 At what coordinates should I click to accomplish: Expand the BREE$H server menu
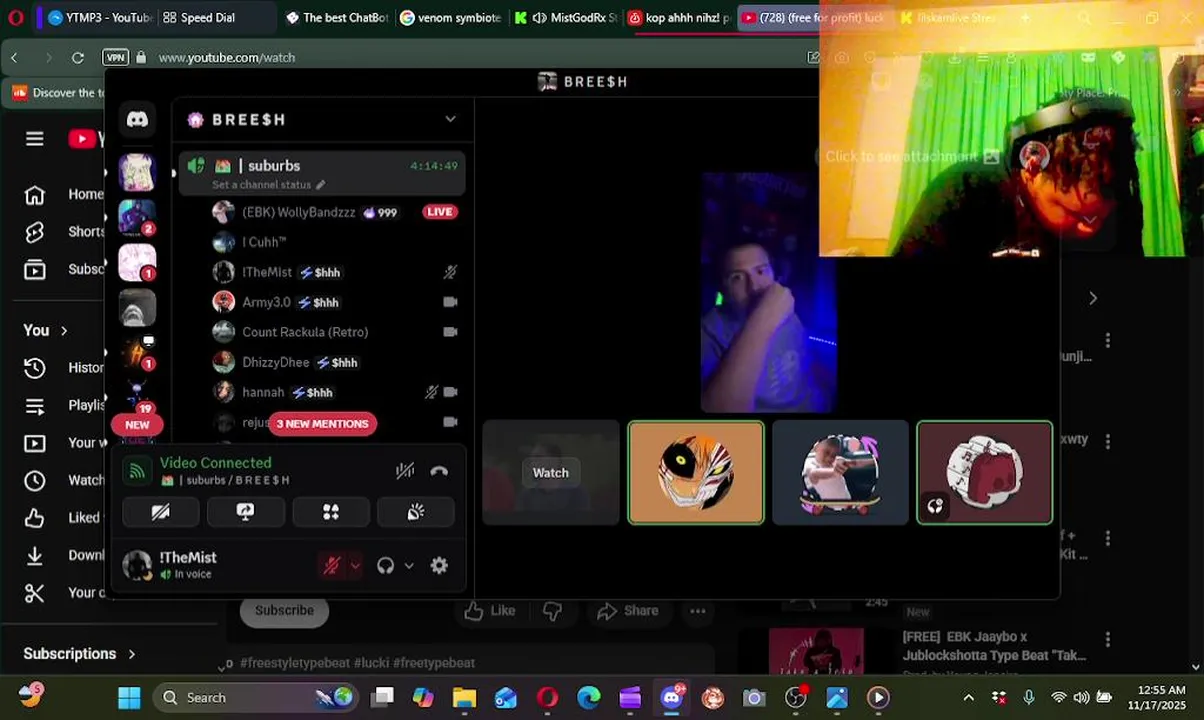[x=451, y=119]
